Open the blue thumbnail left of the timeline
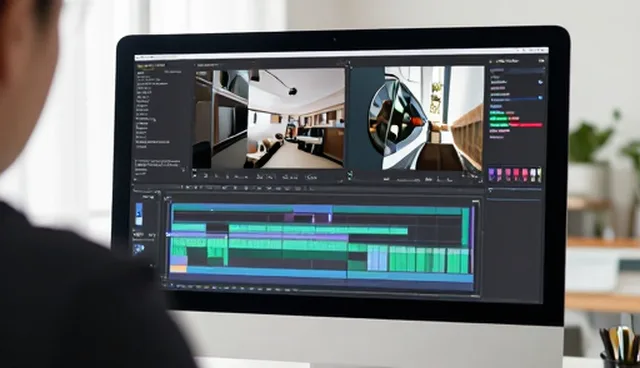 tap(139, 214)
